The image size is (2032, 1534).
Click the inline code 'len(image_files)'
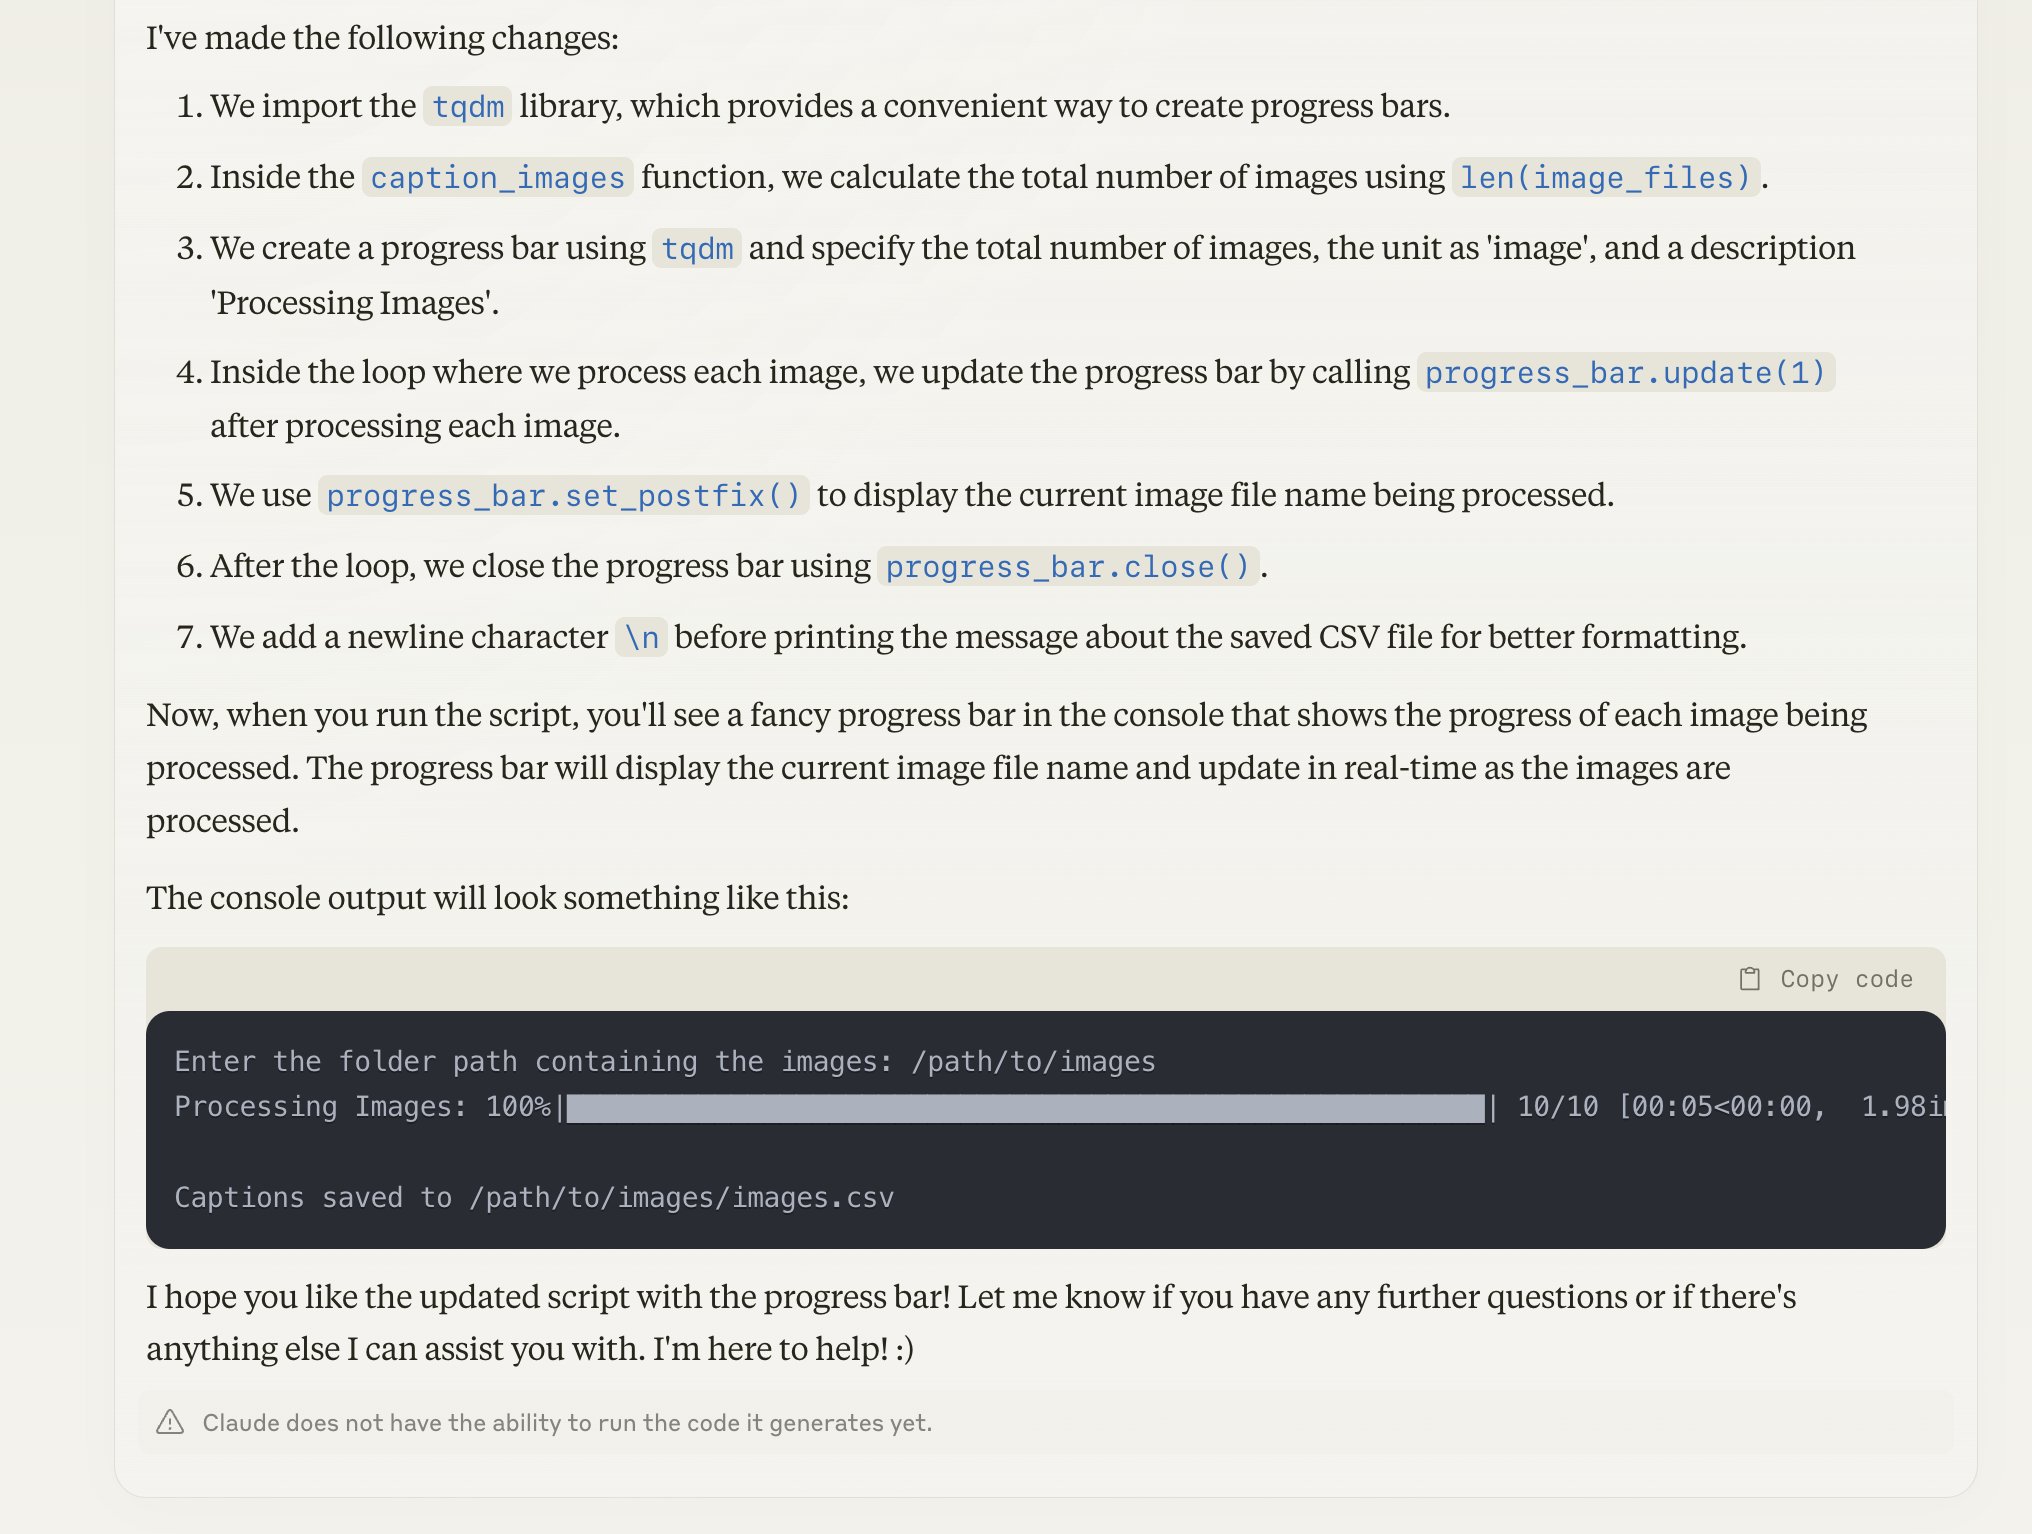point(1605,177)
